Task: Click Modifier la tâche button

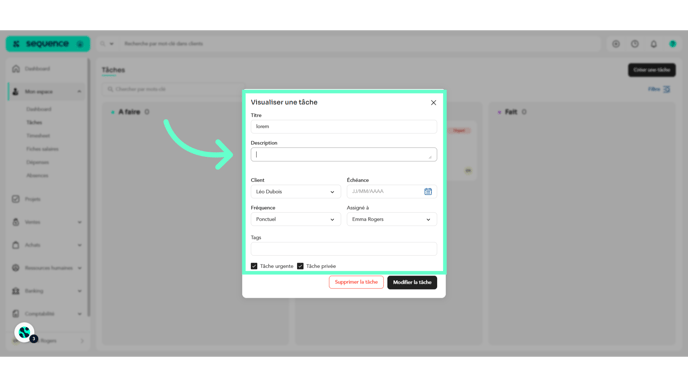Action: [412, 282]
